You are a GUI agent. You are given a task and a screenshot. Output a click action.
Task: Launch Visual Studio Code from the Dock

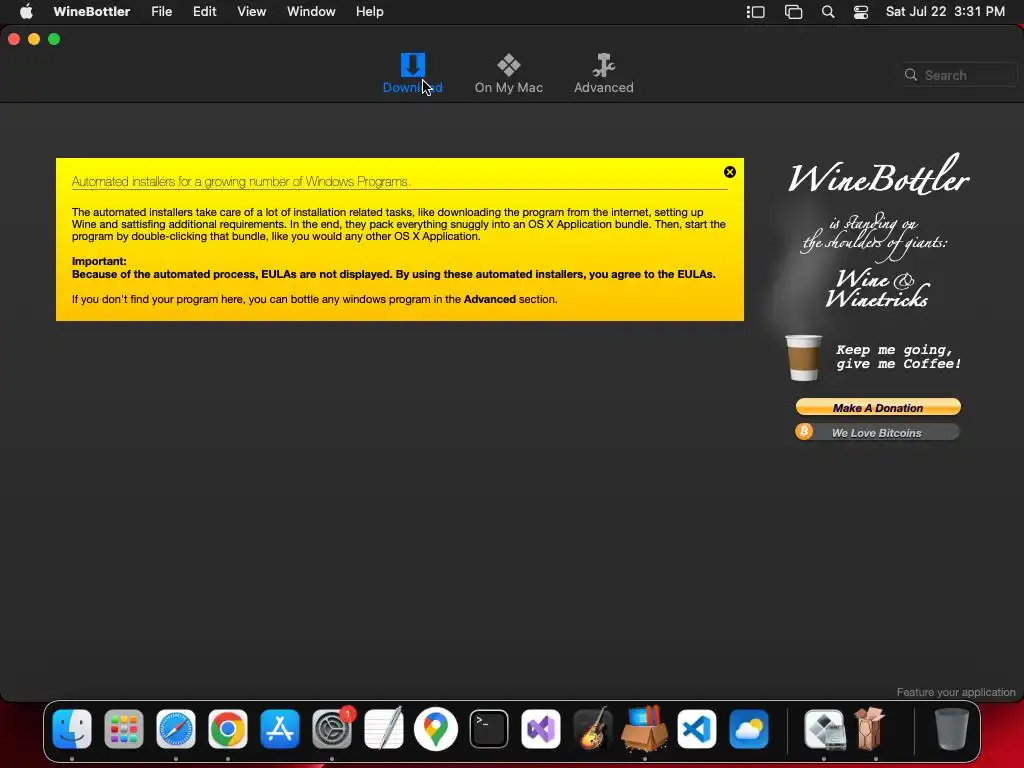697,729
